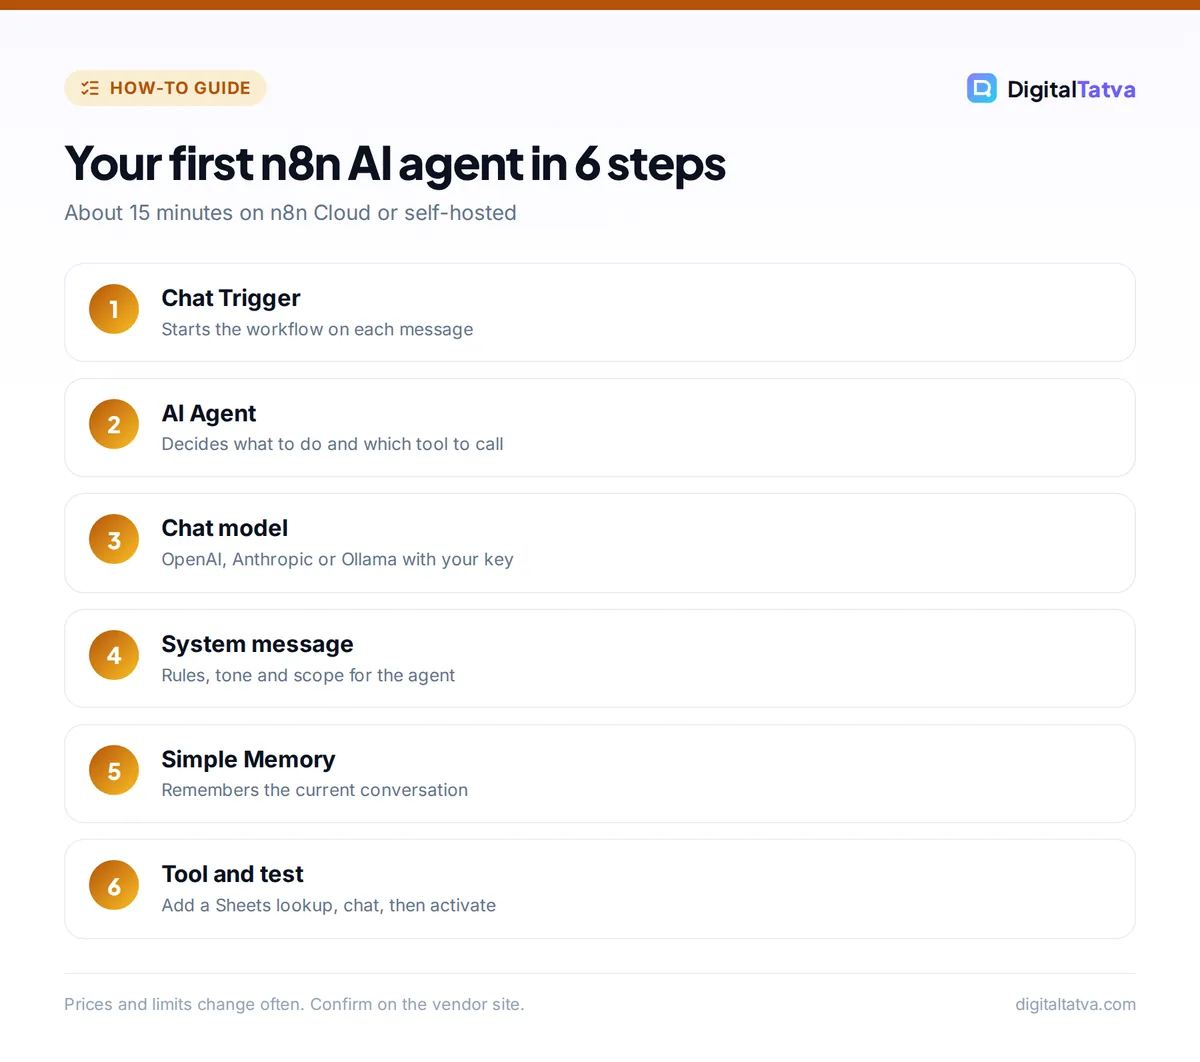Screen dimensions: 1200x1062
Task: Click the step 2 number circle
Action: click(114, 424)
